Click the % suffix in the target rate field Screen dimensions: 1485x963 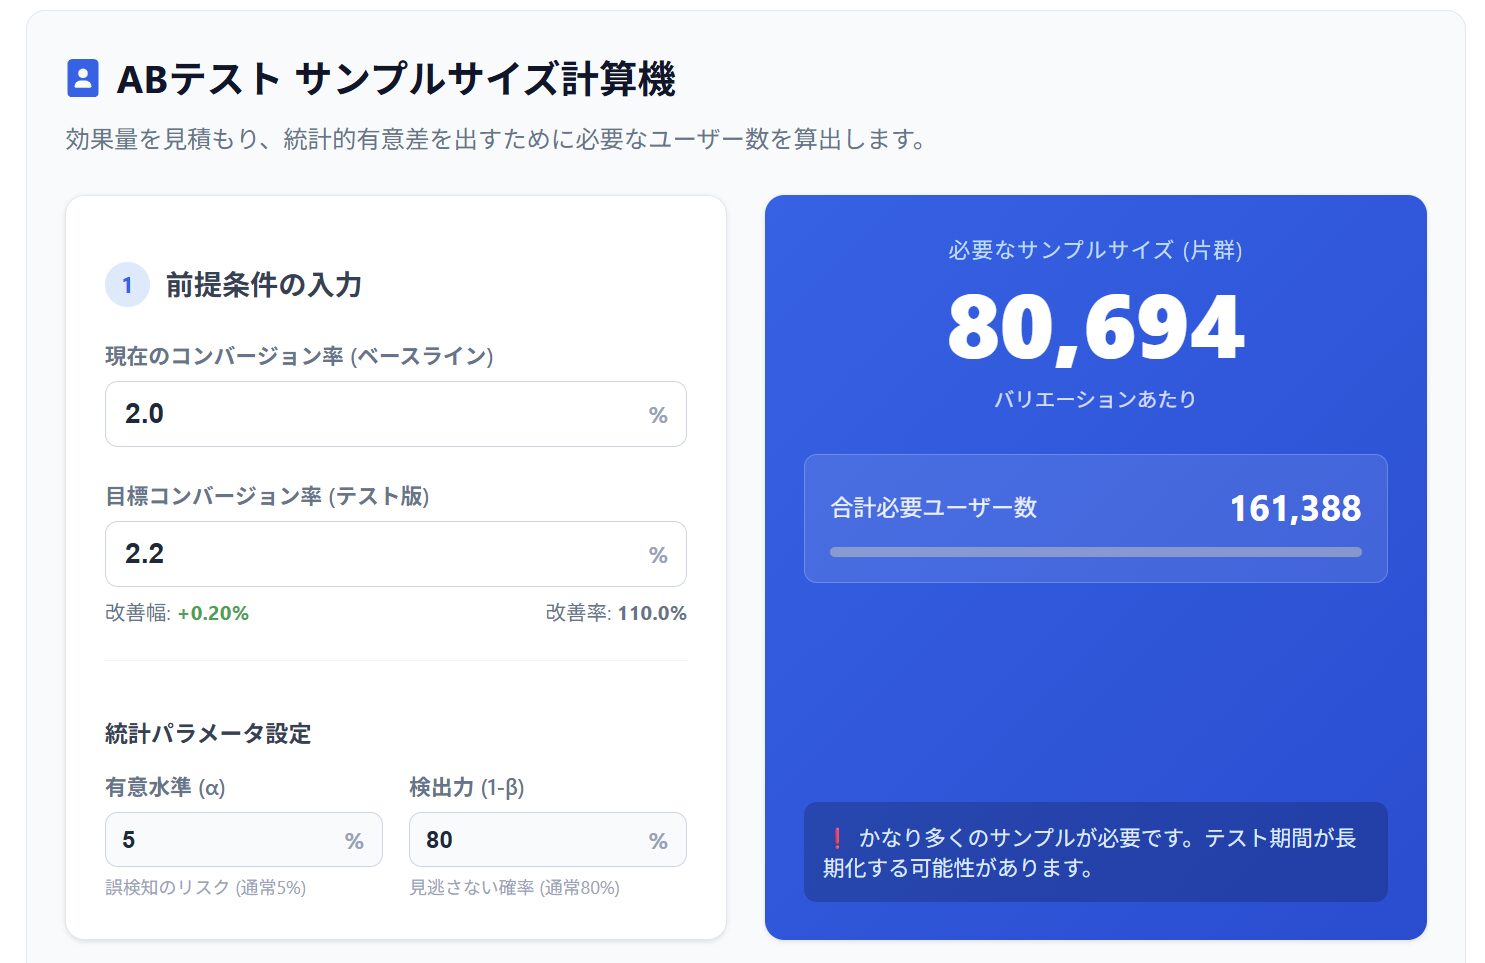click(657, 555)
